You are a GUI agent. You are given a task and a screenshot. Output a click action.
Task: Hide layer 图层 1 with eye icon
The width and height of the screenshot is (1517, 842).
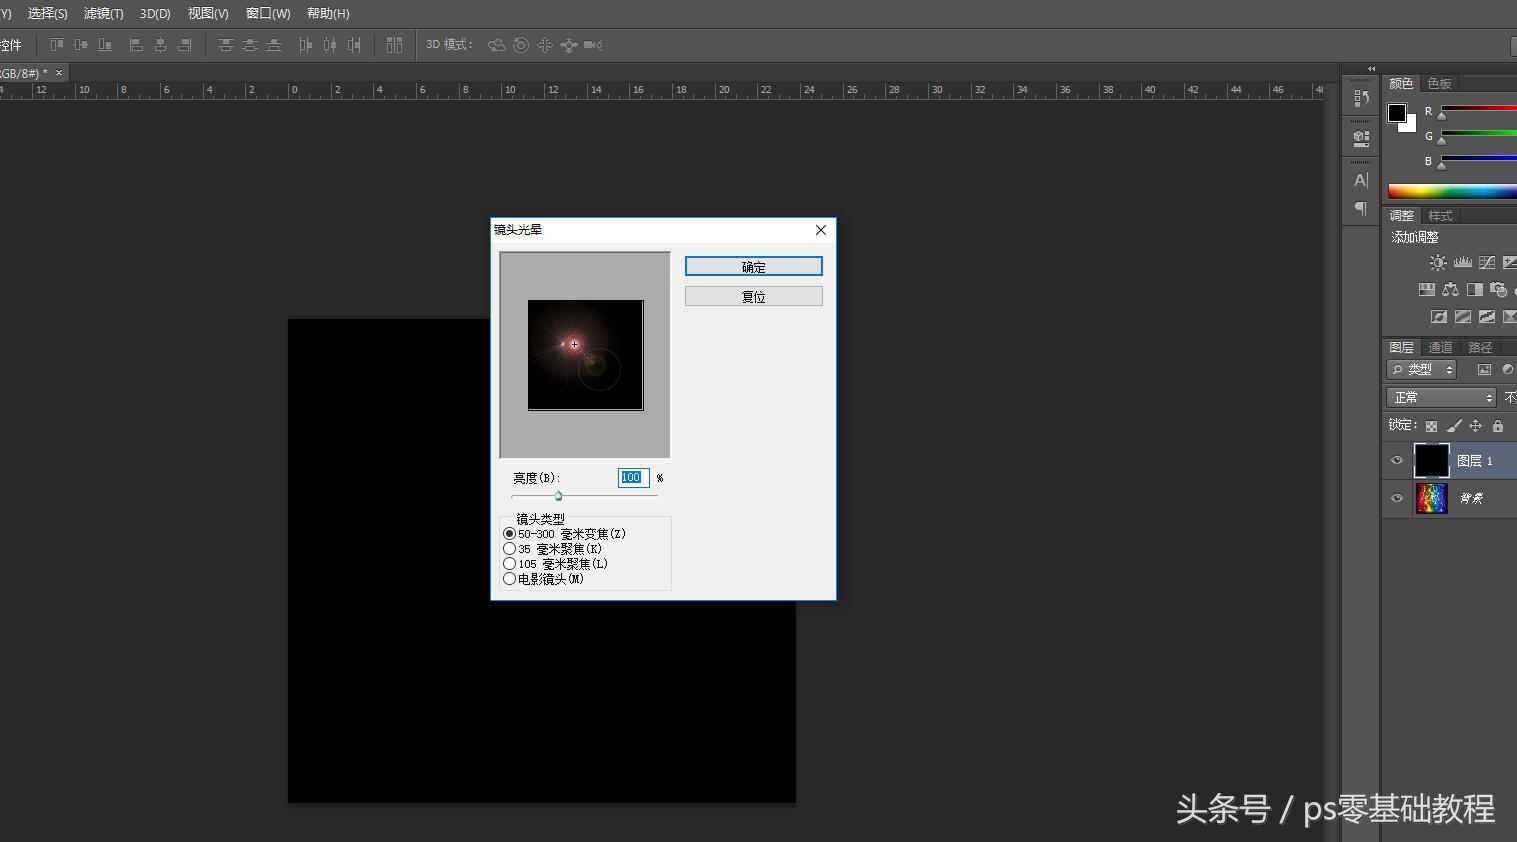pyautogui.click(x=1397, y=461)
